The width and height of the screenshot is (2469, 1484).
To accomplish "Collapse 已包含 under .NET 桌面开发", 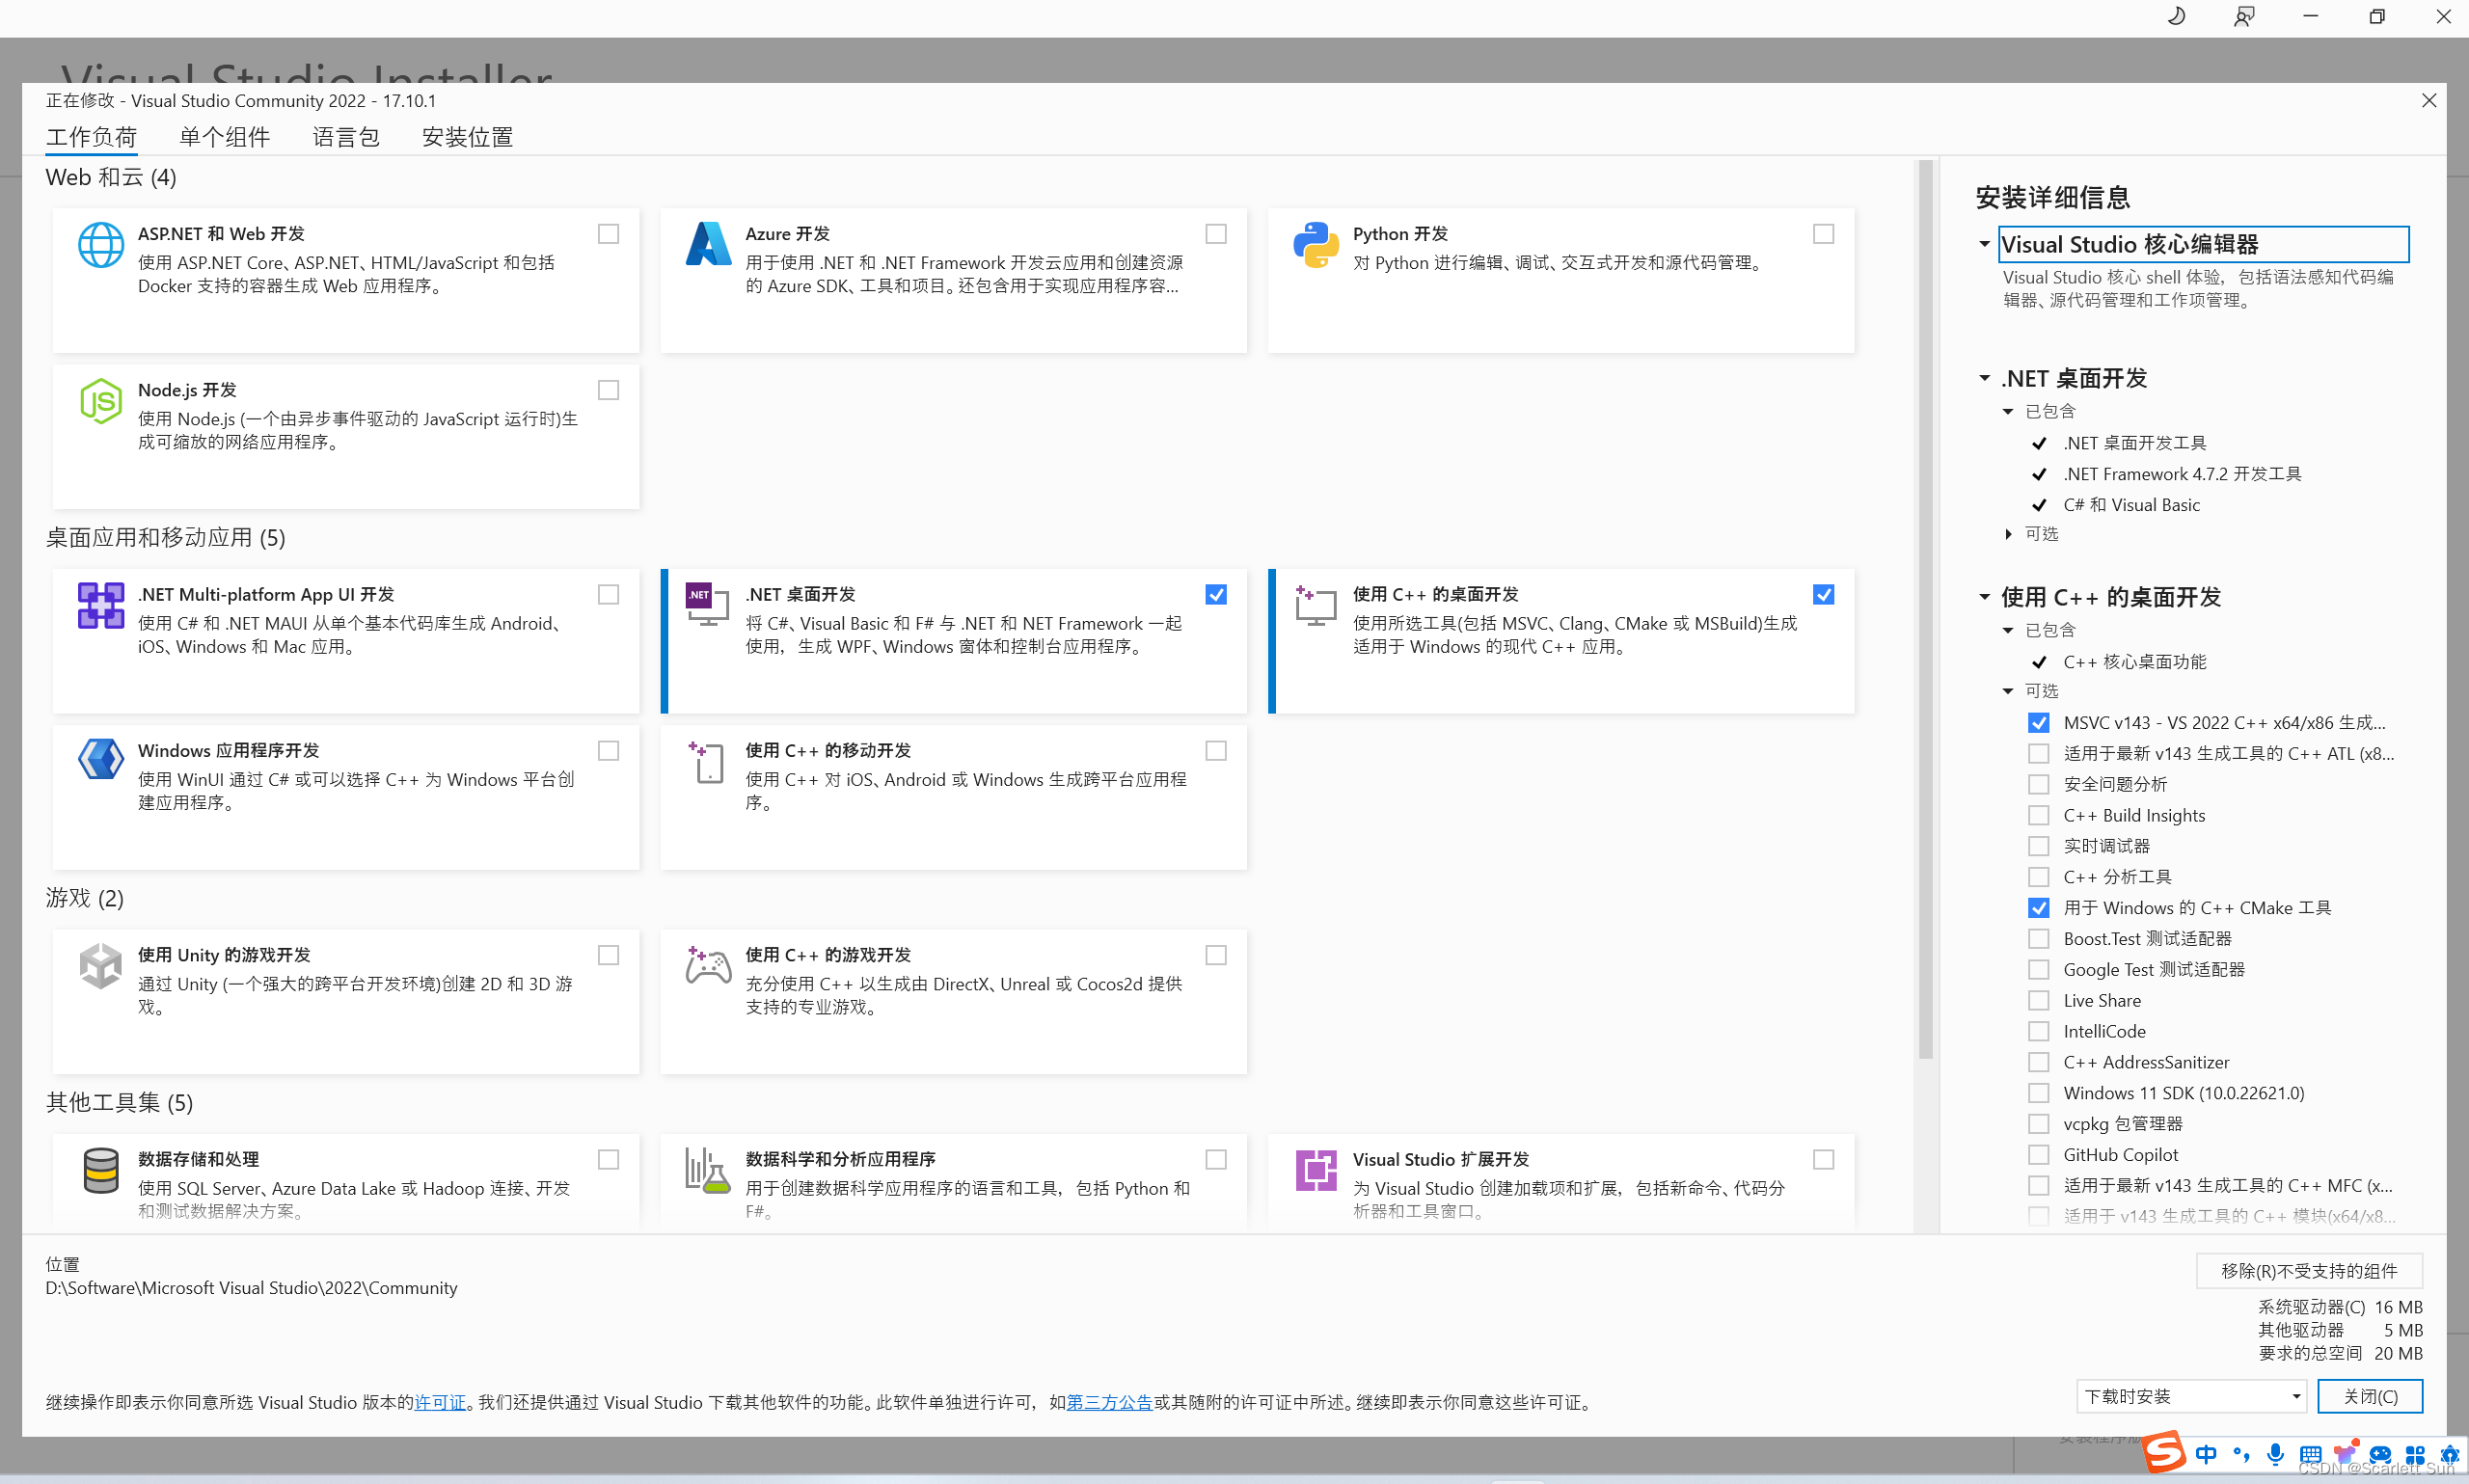I will click(x=2008, y=412).
